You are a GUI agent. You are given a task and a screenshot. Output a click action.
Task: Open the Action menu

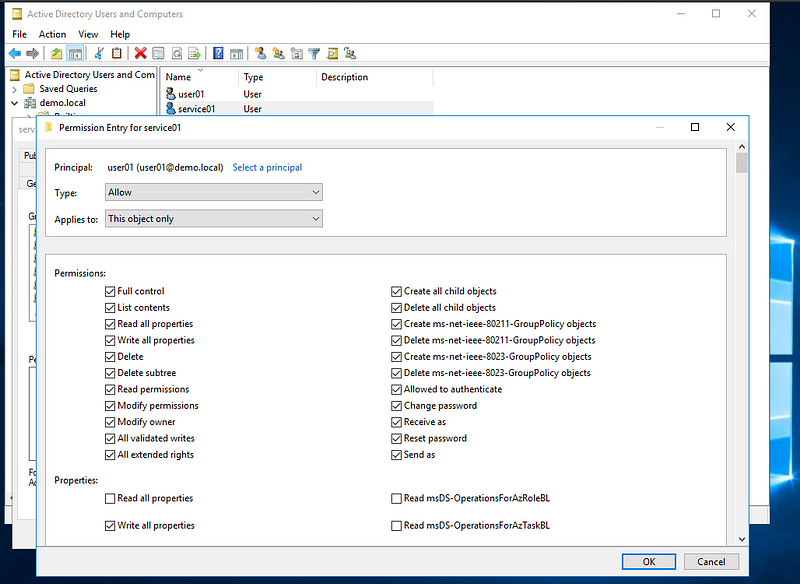pyautogui.click(x=52, y=34)
